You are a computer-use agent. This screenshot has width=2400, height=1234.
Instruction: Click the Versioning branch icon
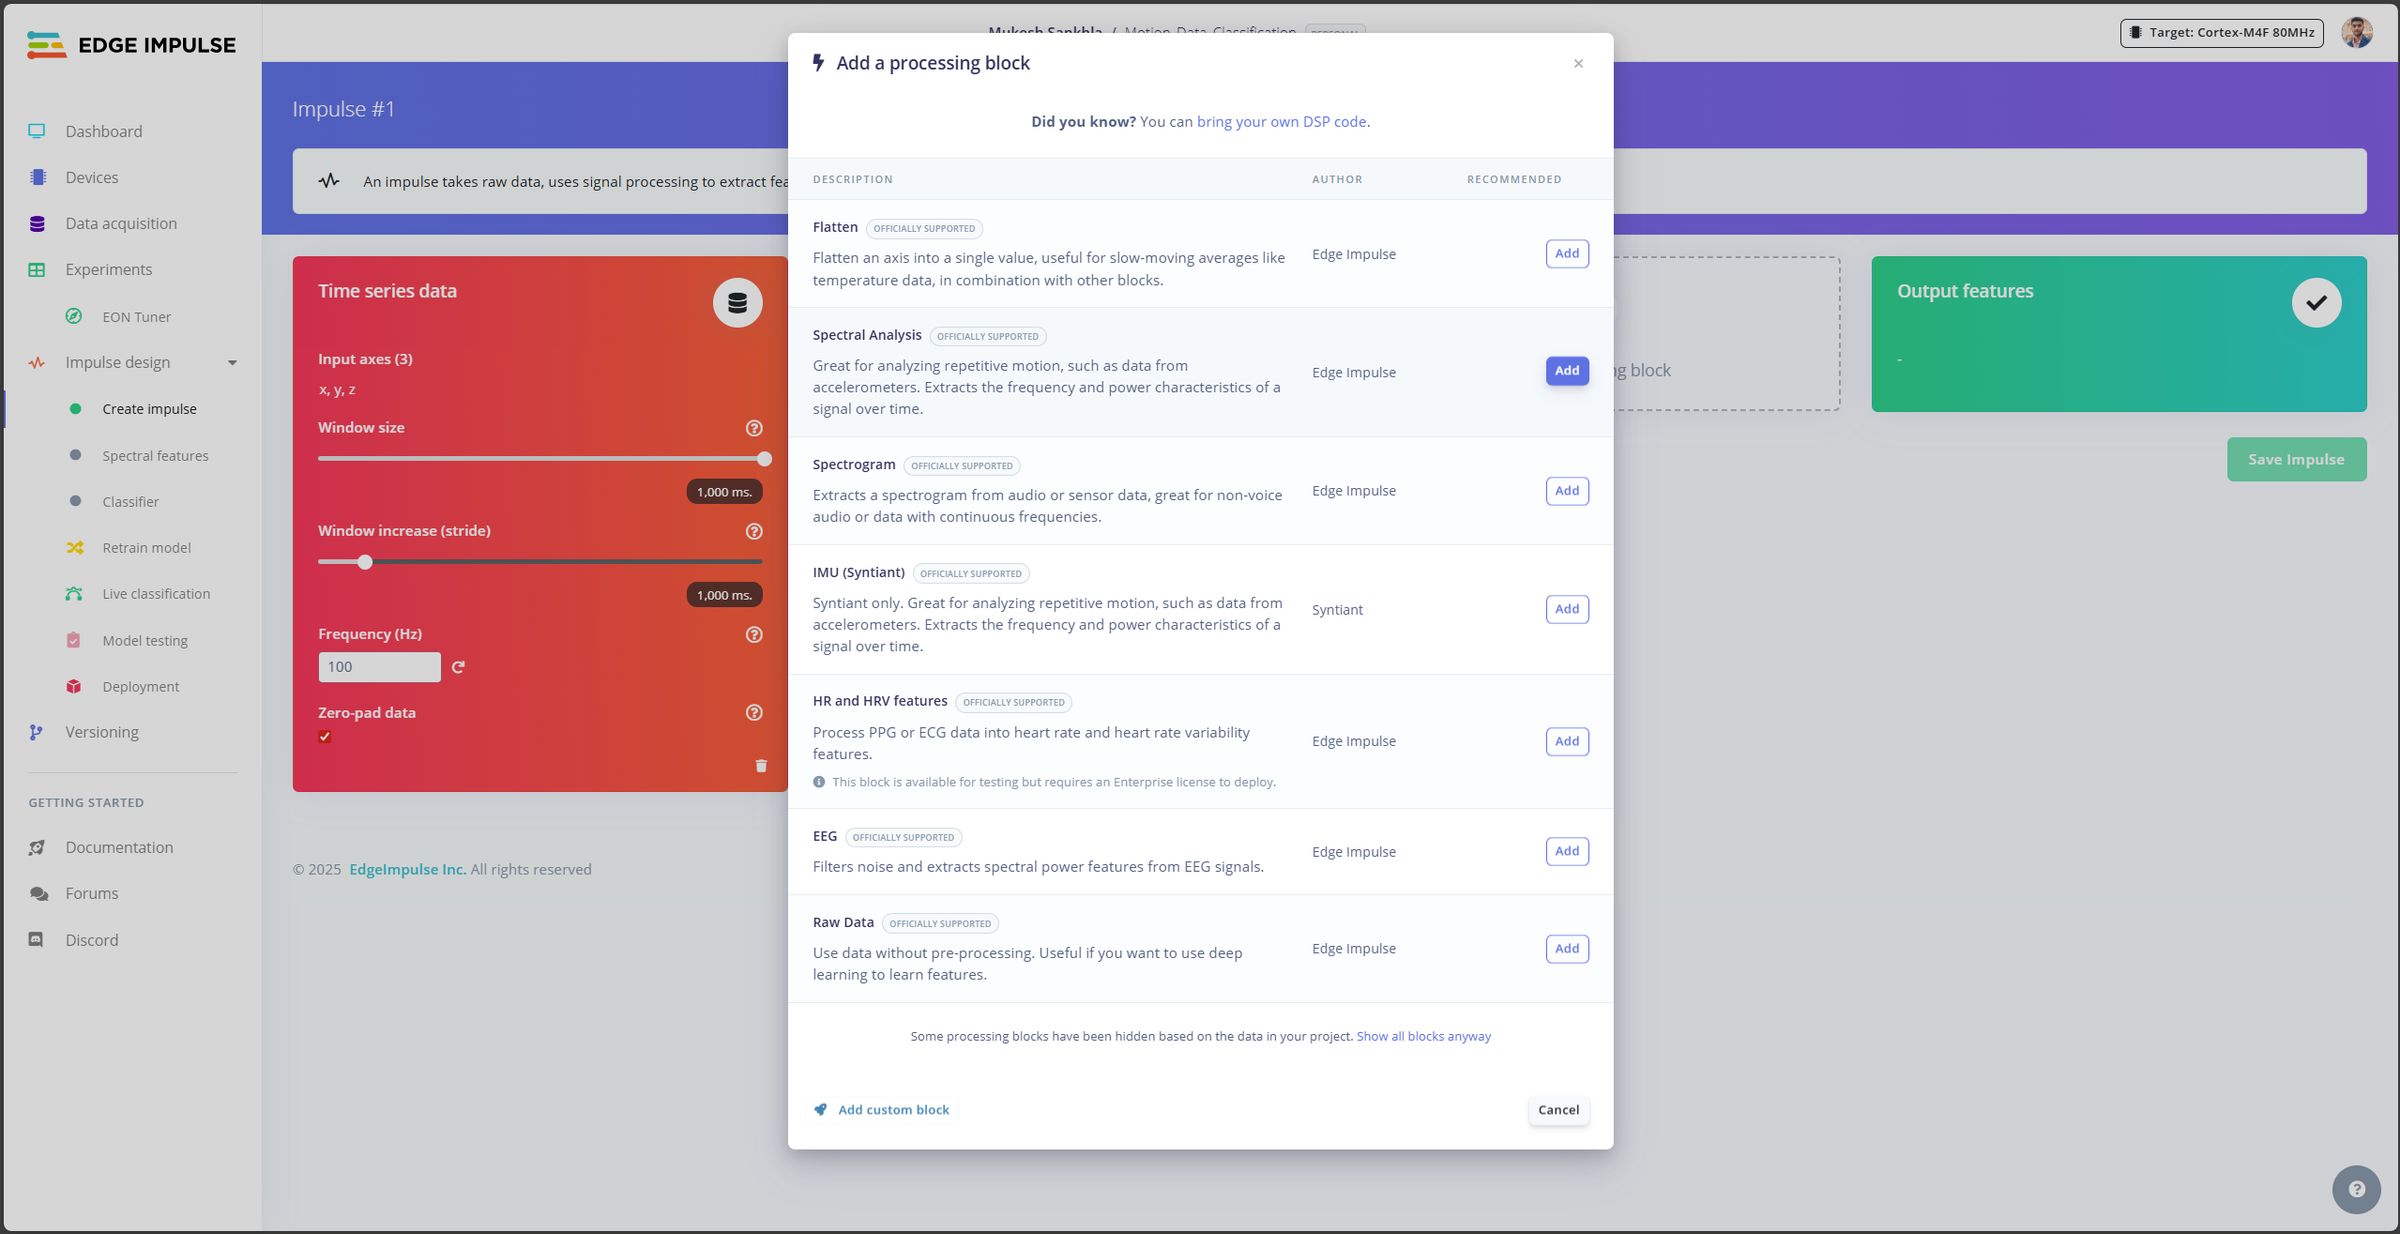click(37, 732)
